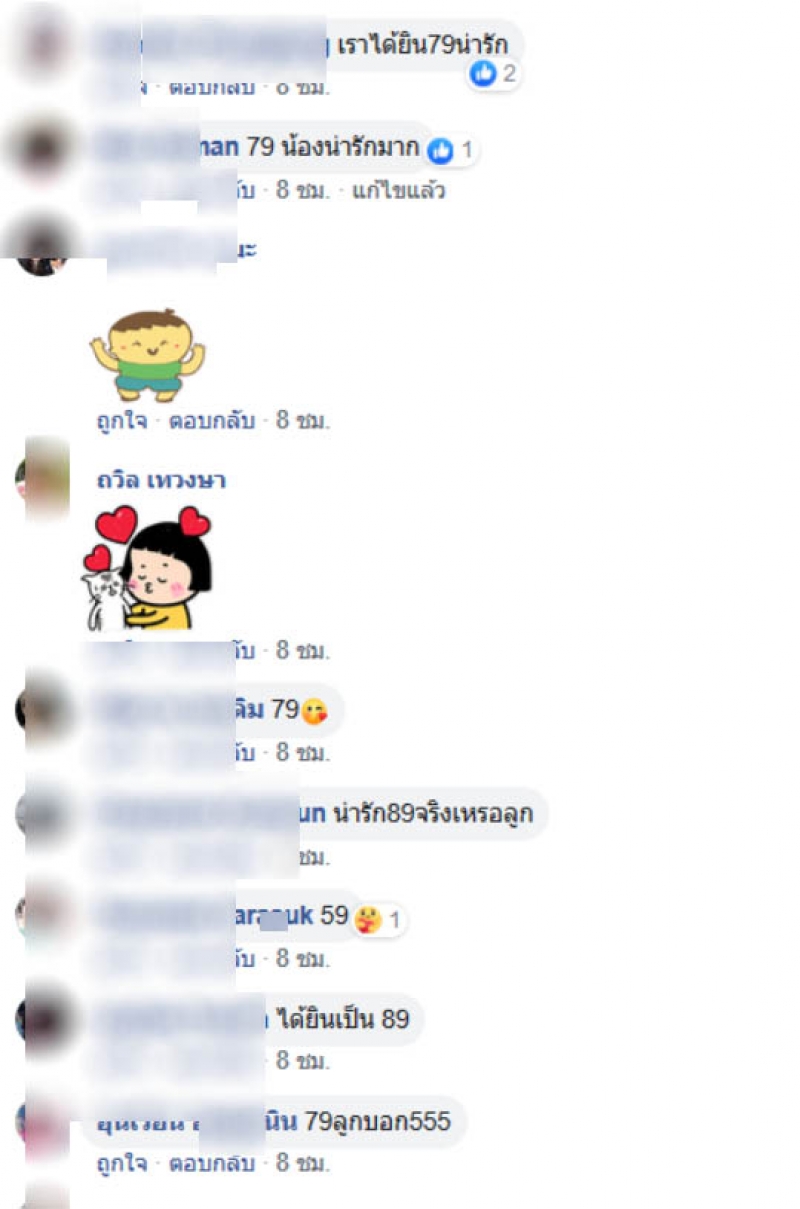Click the kiss emoji after ฉิม 79
Screen dimensions: 800x1209
tap(313, 711)
